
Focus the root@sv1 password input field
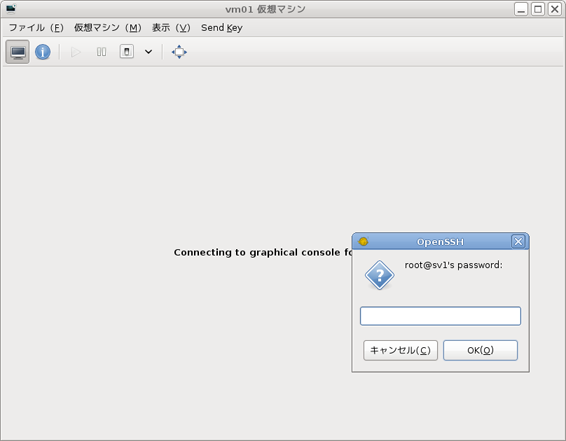coord(440,316)
